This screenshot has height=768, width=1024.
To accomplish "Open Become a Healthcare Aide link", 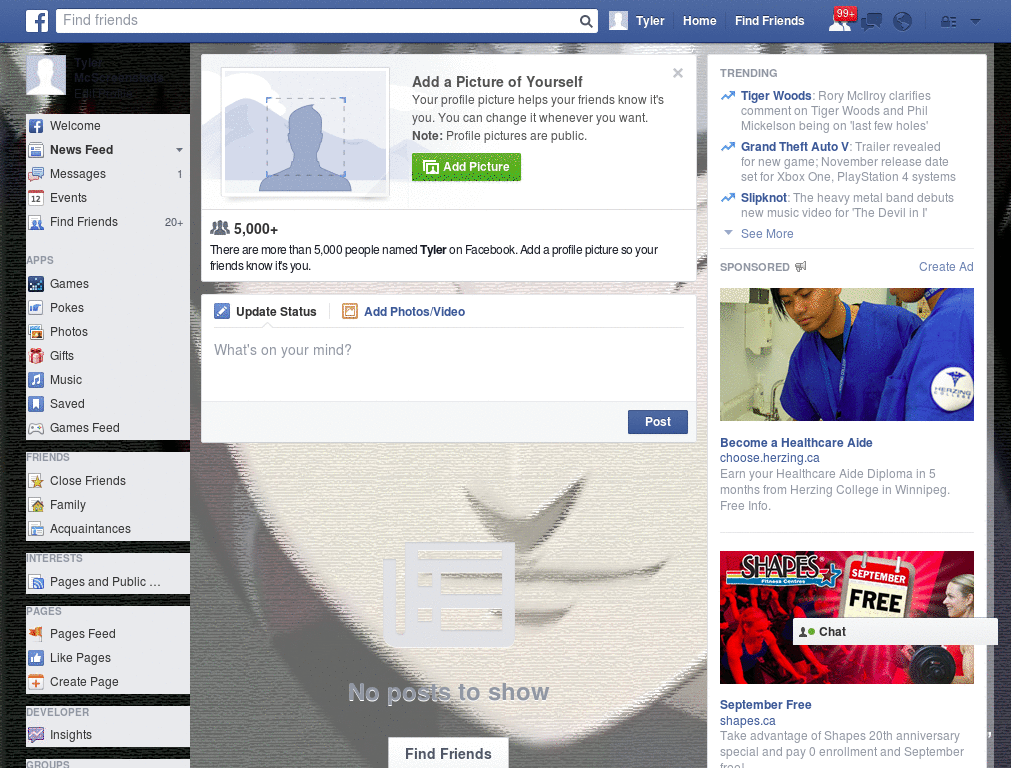I will pos(796,443).
